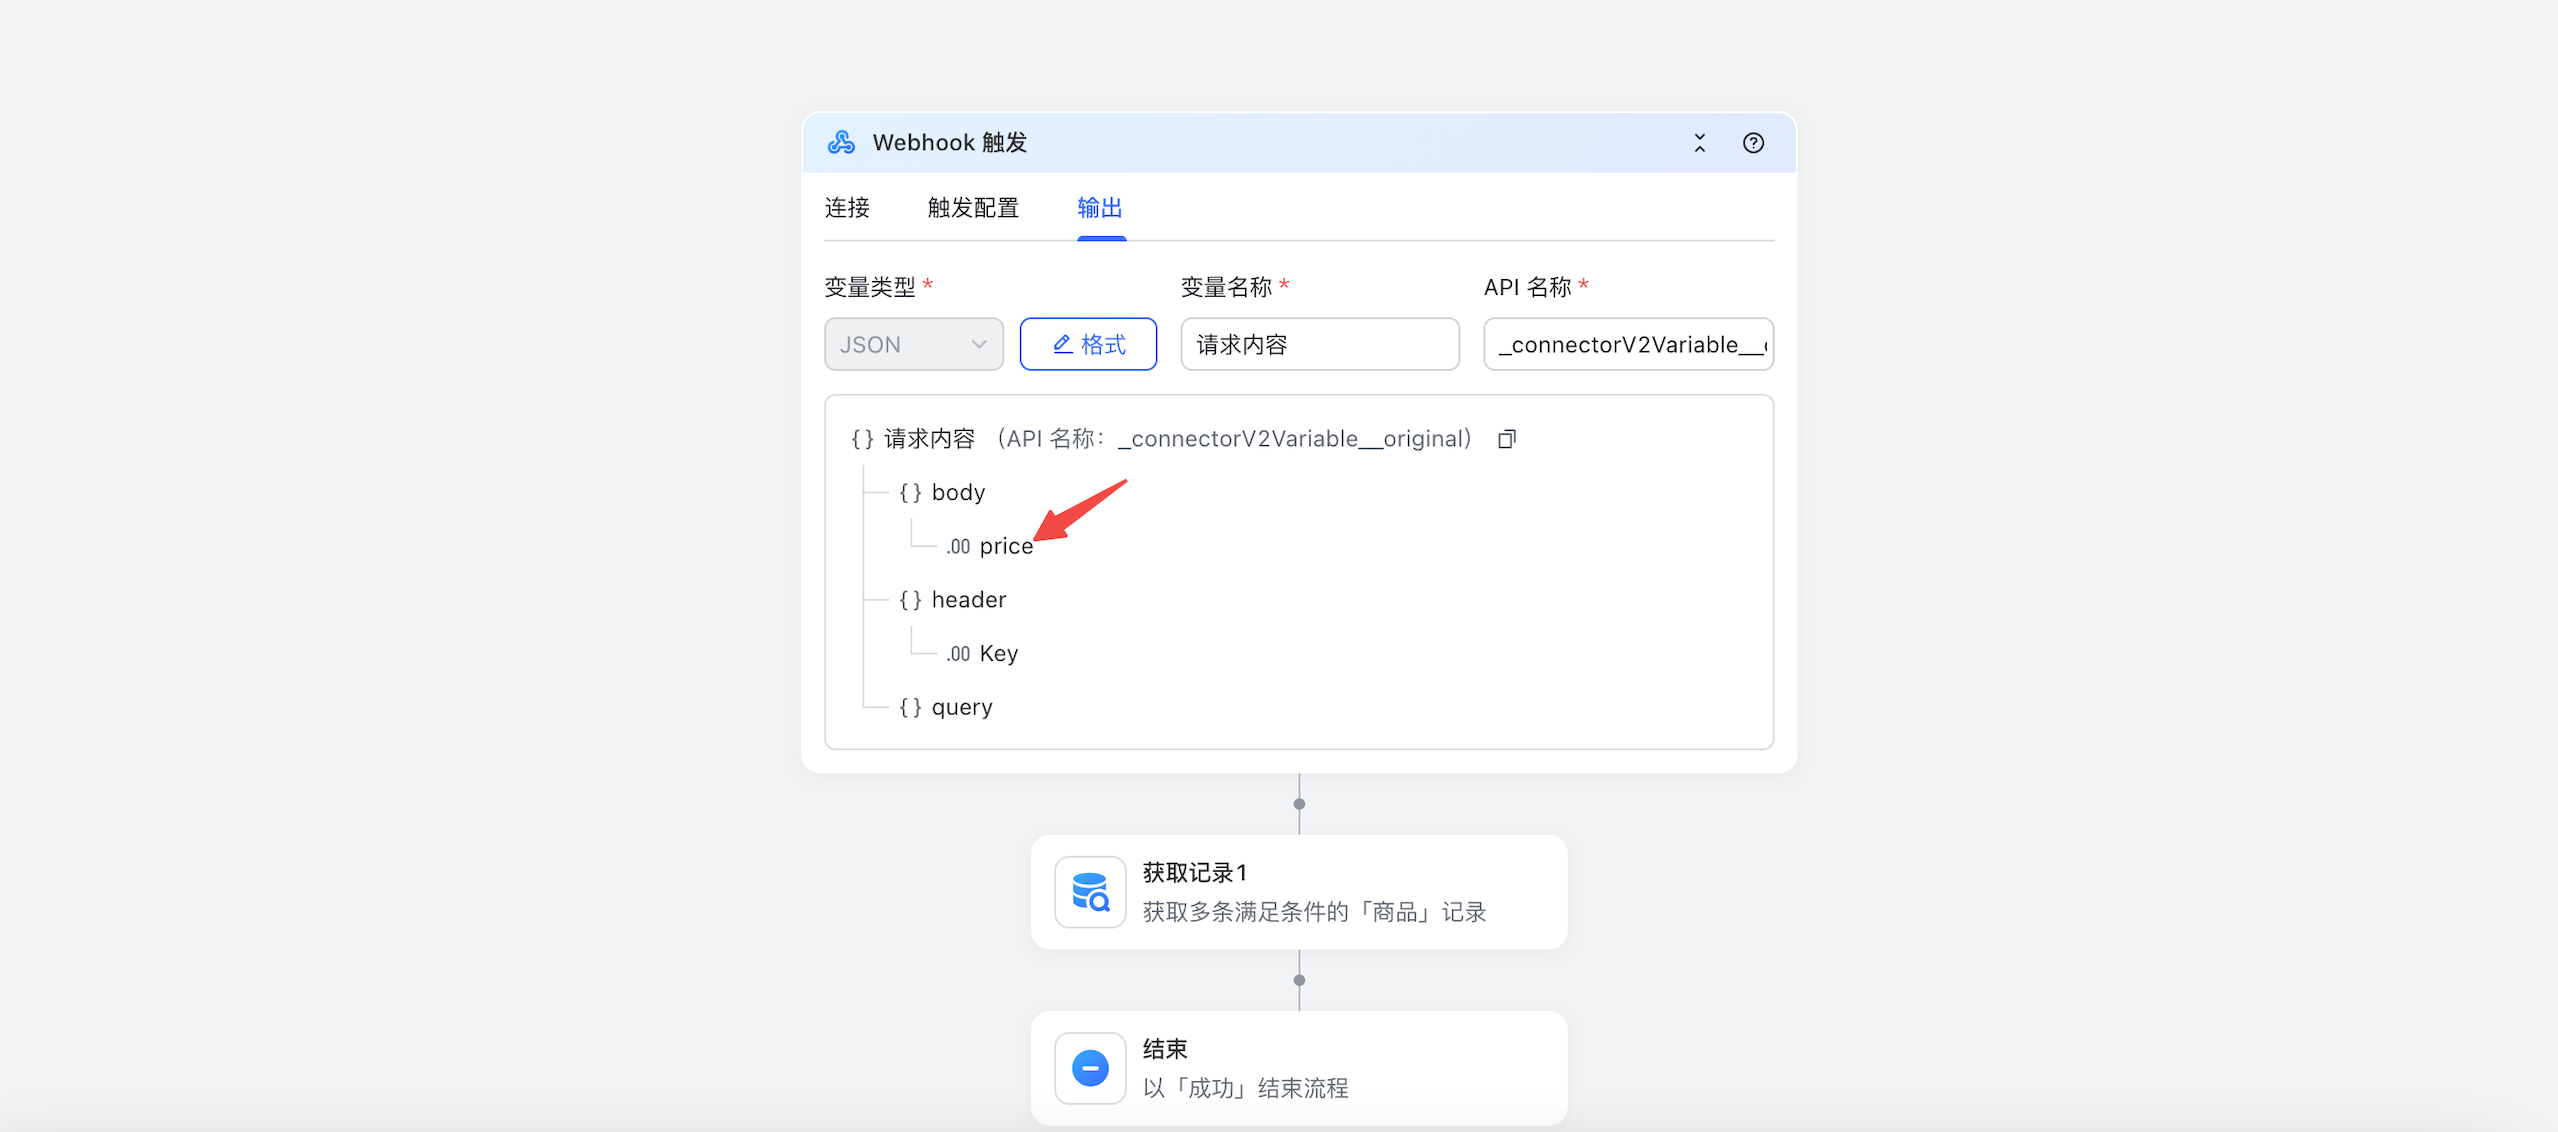Image resolution: width=2558 pixels, height=1132 pixels.
Task: Click the 格式 button to edit format
Action: (x=1088, y=344)
